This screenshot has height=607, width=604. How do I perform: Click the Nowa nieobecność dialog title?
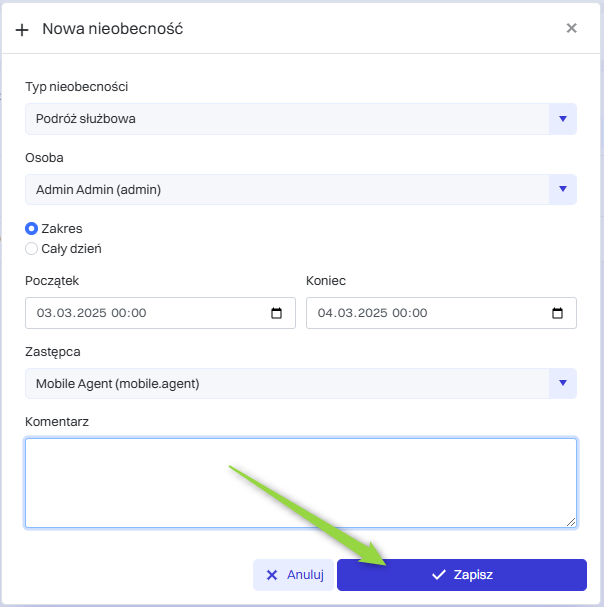click(x=112, y=29)
